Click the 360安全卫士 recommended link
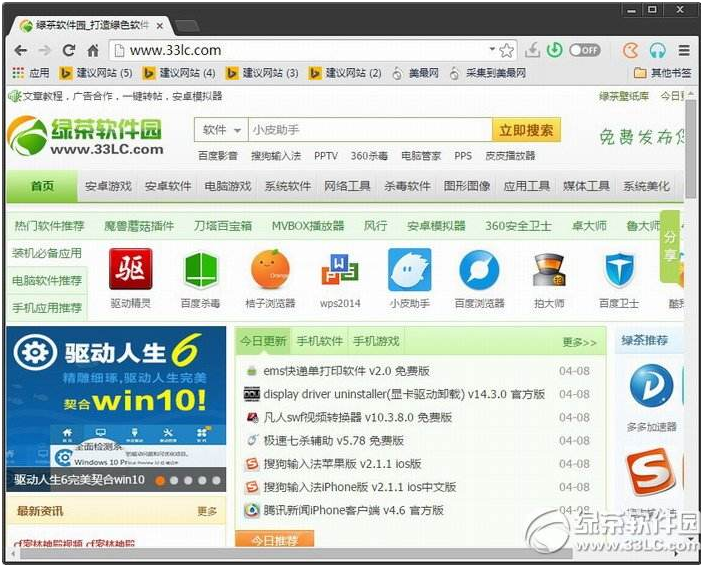This screenshot has width=701, height=565. pos(518,226)
